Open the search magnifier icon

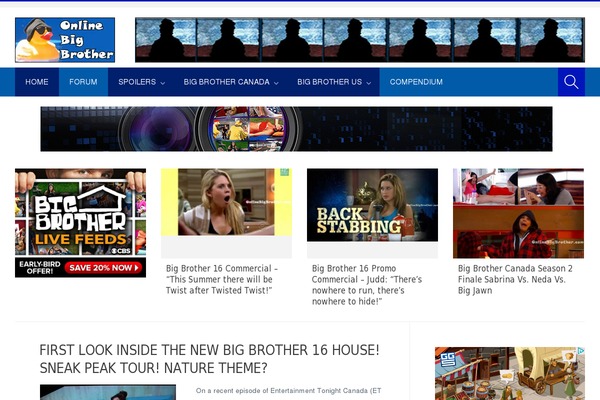[571, 82]
